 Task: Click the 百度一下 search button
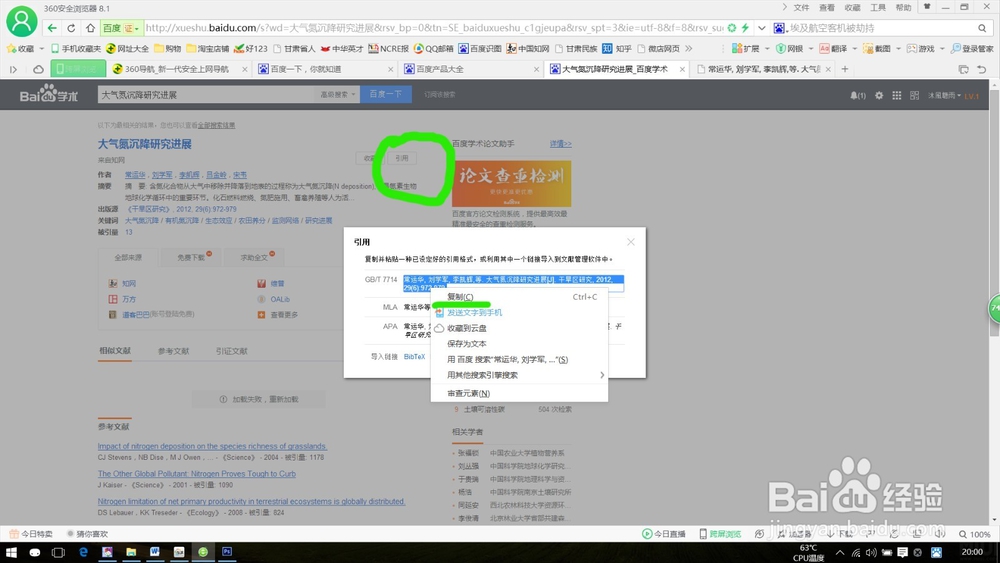386,94
